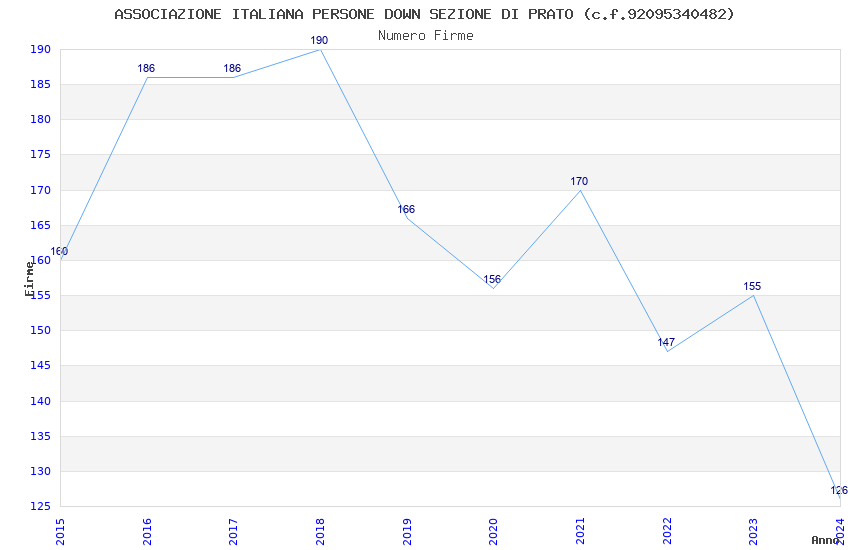Click y-axis tick label 125

(40, 506)
